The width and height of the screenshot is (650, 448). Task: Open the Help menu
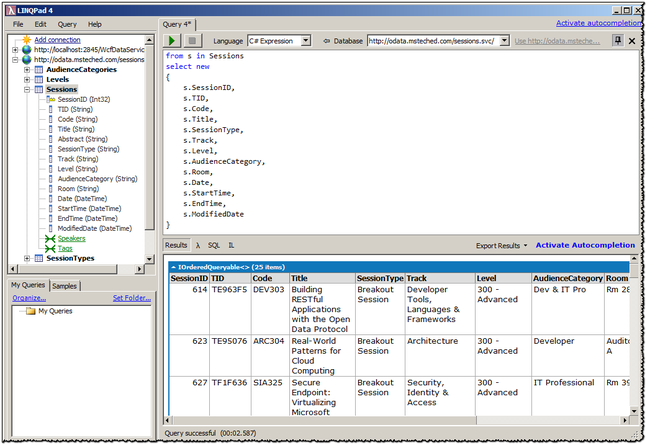pos(95,24)
